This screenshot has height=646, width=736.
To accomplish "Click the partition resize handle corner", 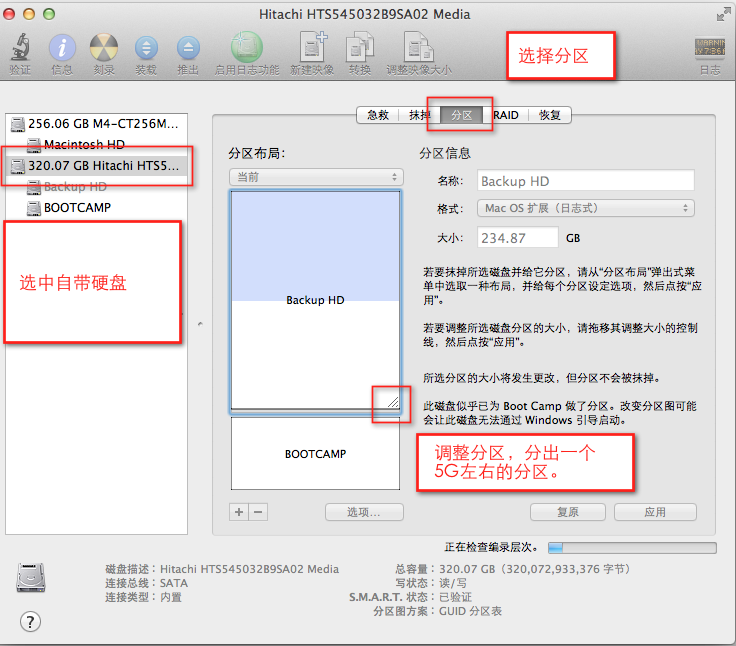I will 393,402.
